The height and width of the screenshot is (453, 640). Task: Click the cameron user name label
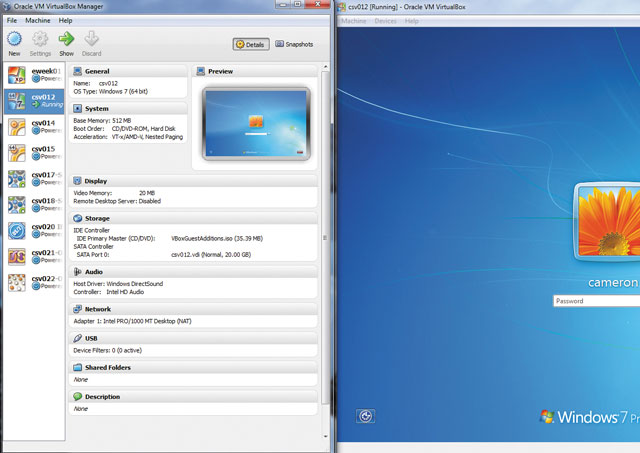tap(613, 282)
